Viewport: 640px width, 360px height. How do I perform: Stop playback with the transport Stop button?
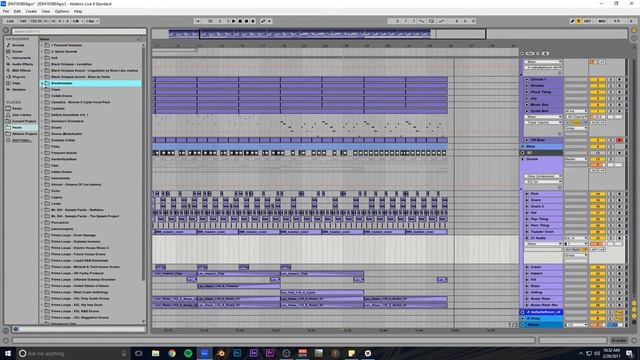[x=240, y=21]
